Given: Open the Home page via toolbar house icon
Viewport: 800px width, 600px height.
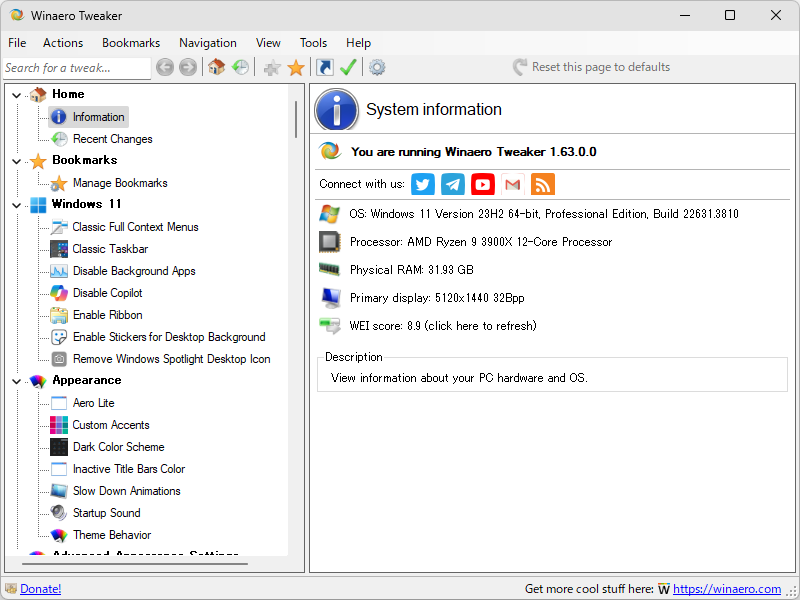Looking at the screenshot, I should tap(215, 67).
